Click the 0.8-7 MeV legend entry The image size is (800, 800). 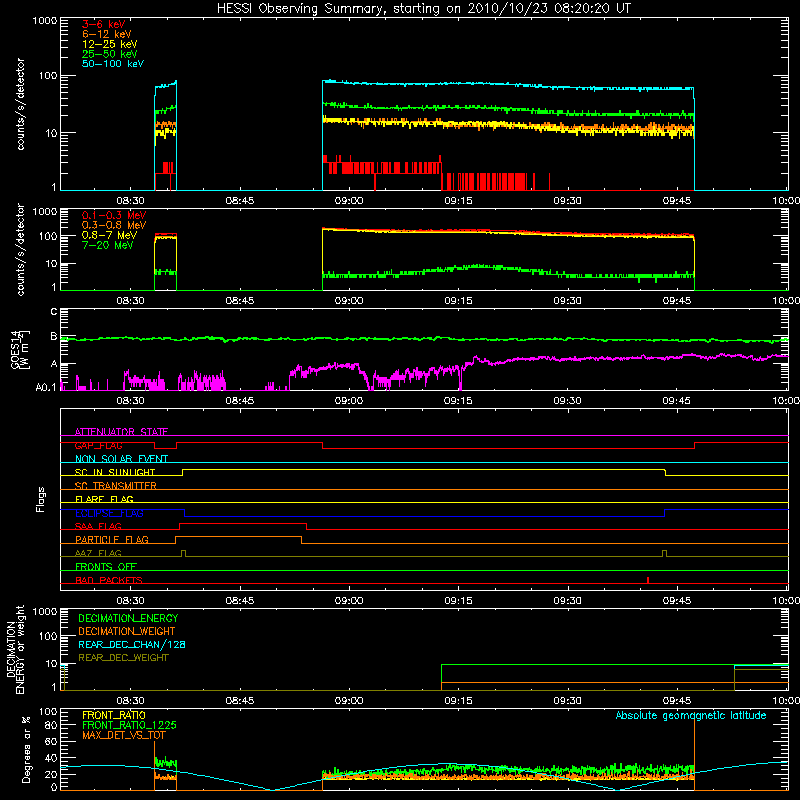[109, 235]
